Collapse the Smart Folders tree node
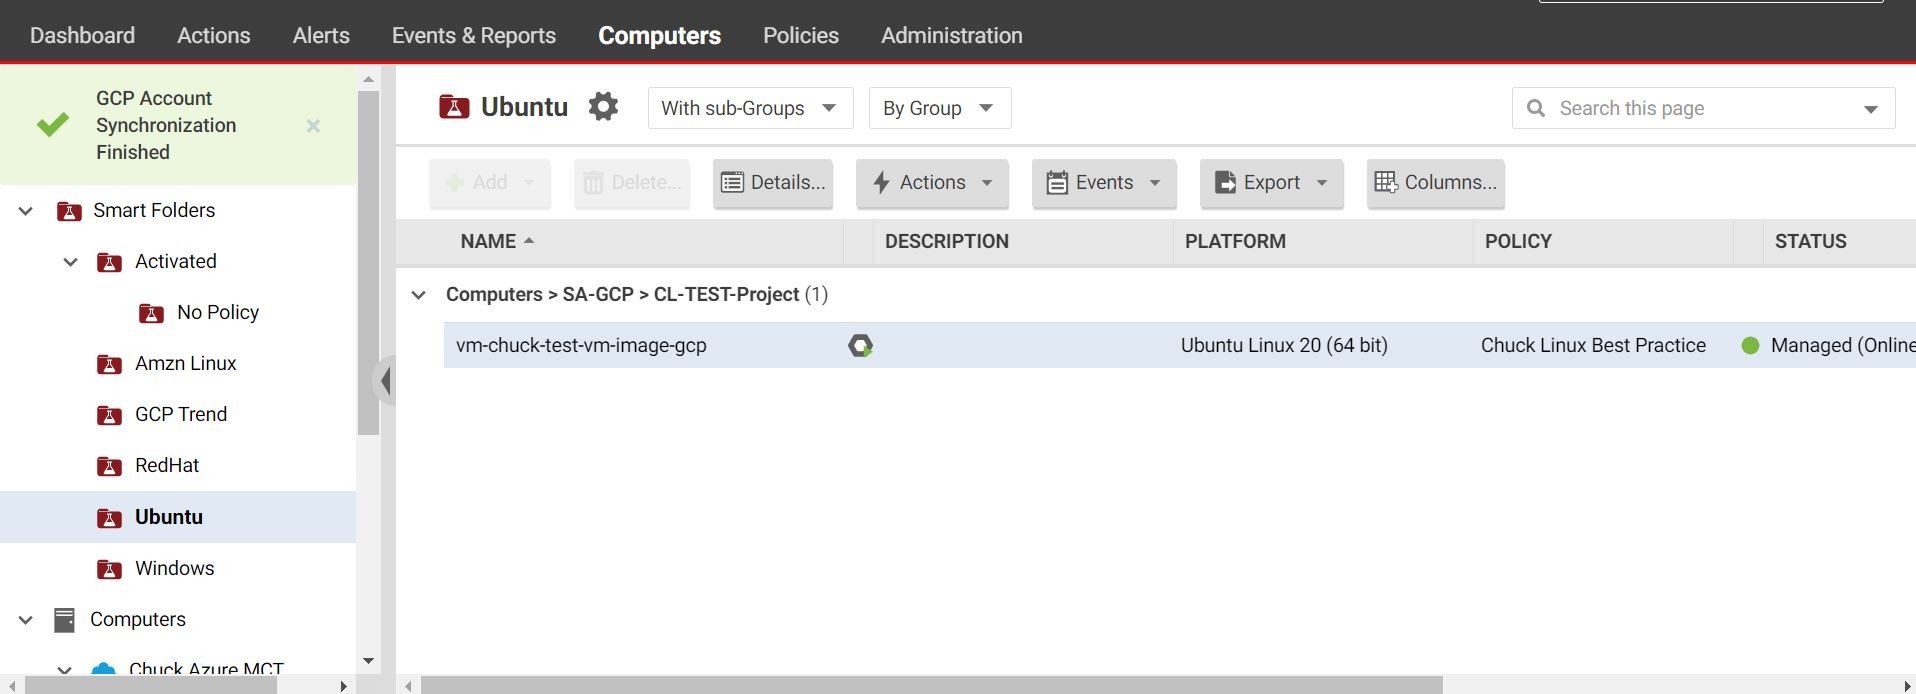Viewport: 1916px width, 694px height. tap(26, 211)
